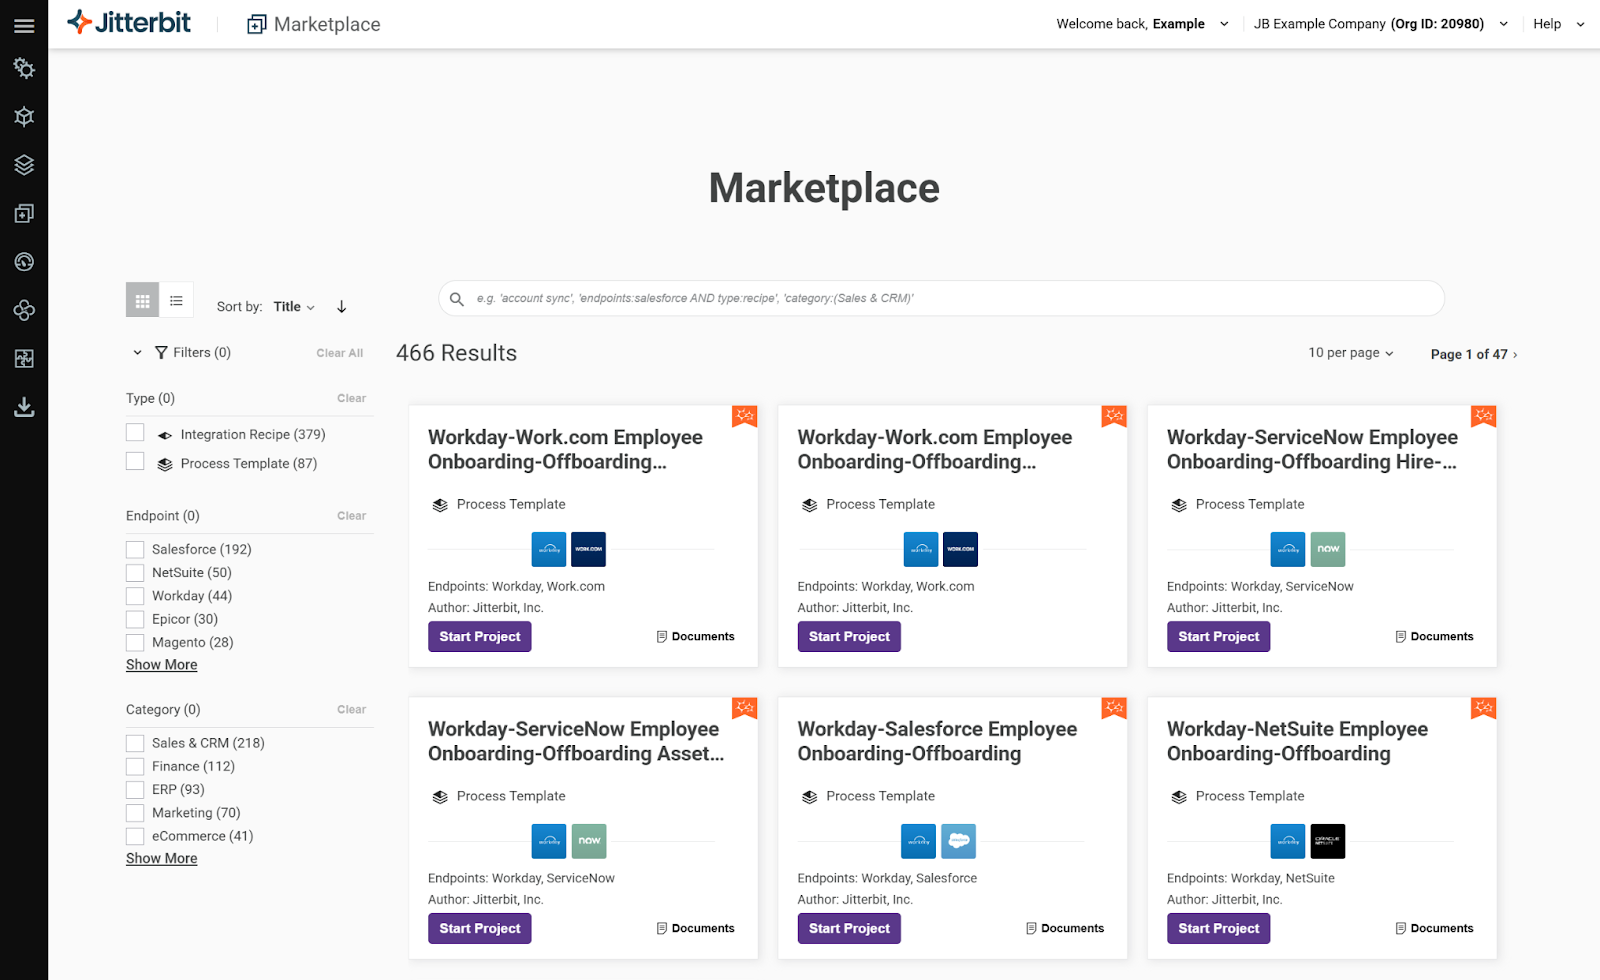
Task: Open Workday-NetSuite Employee Onboarding-Offboarding title
Action: pos(1297,742)
